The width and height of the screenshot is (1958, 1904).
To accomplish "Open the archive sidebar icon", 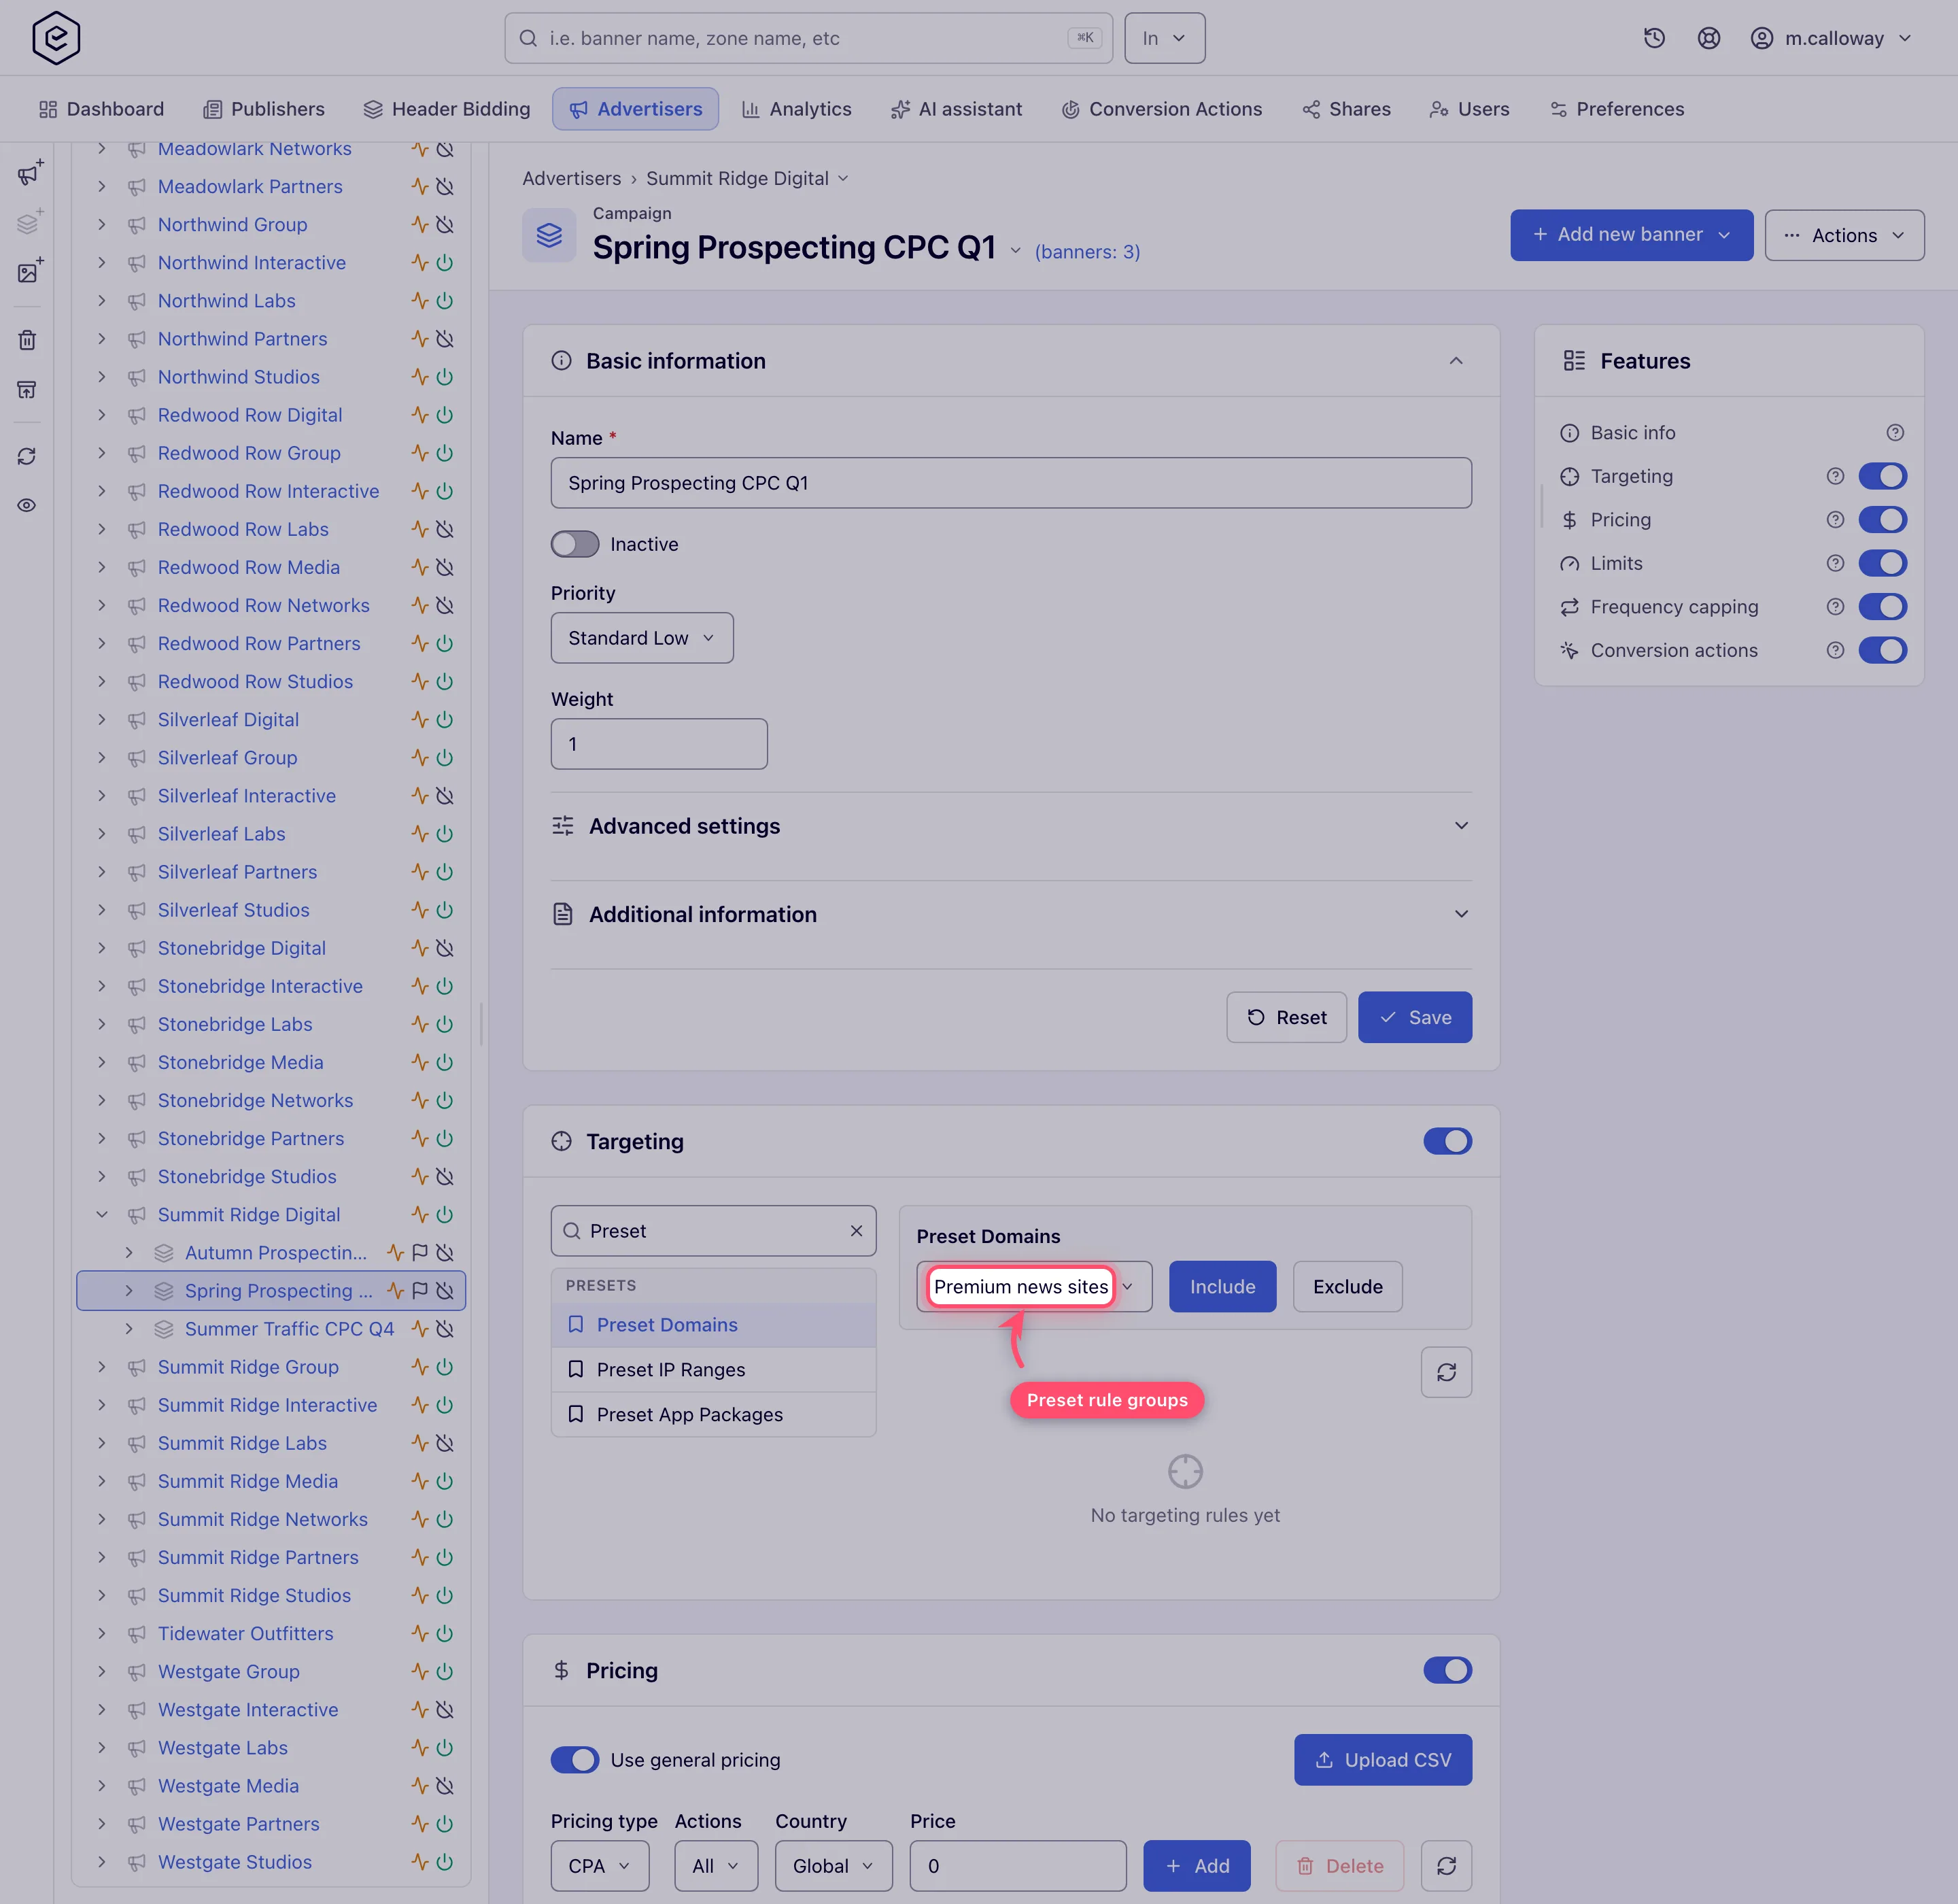I will [x=27, y=389].
